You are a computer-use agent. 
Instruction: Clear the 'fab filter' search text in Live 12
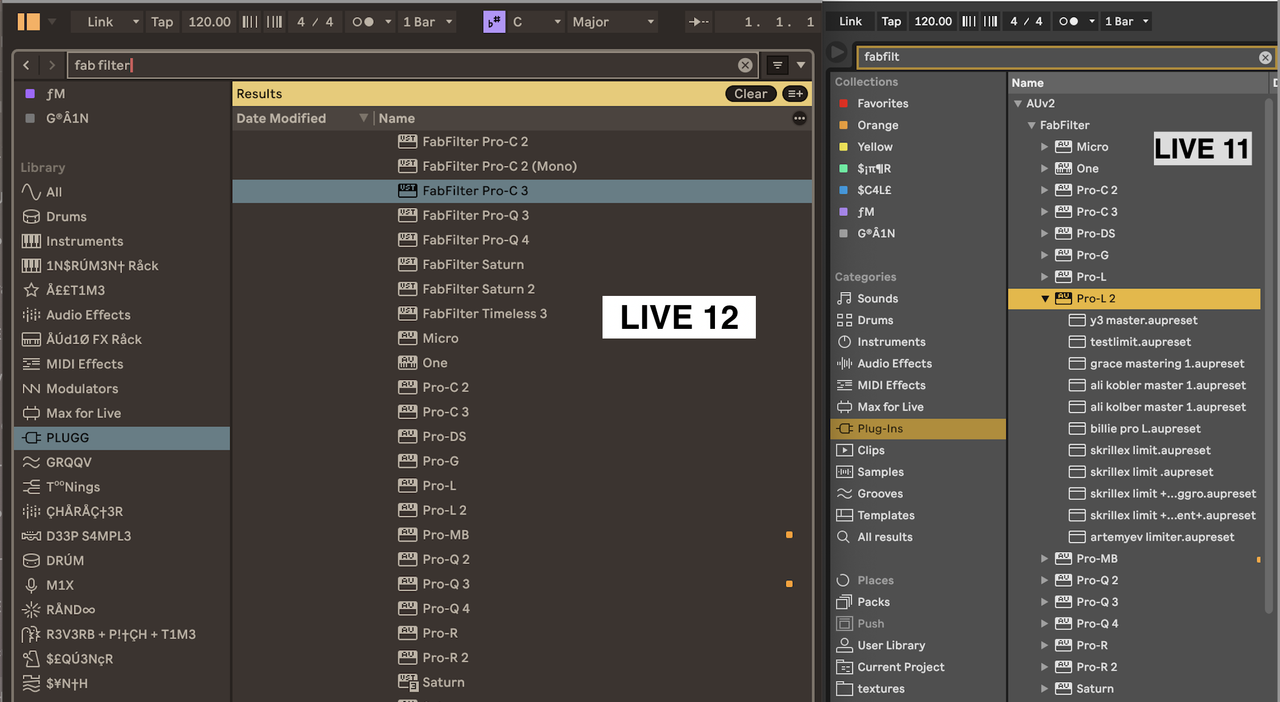745,65
